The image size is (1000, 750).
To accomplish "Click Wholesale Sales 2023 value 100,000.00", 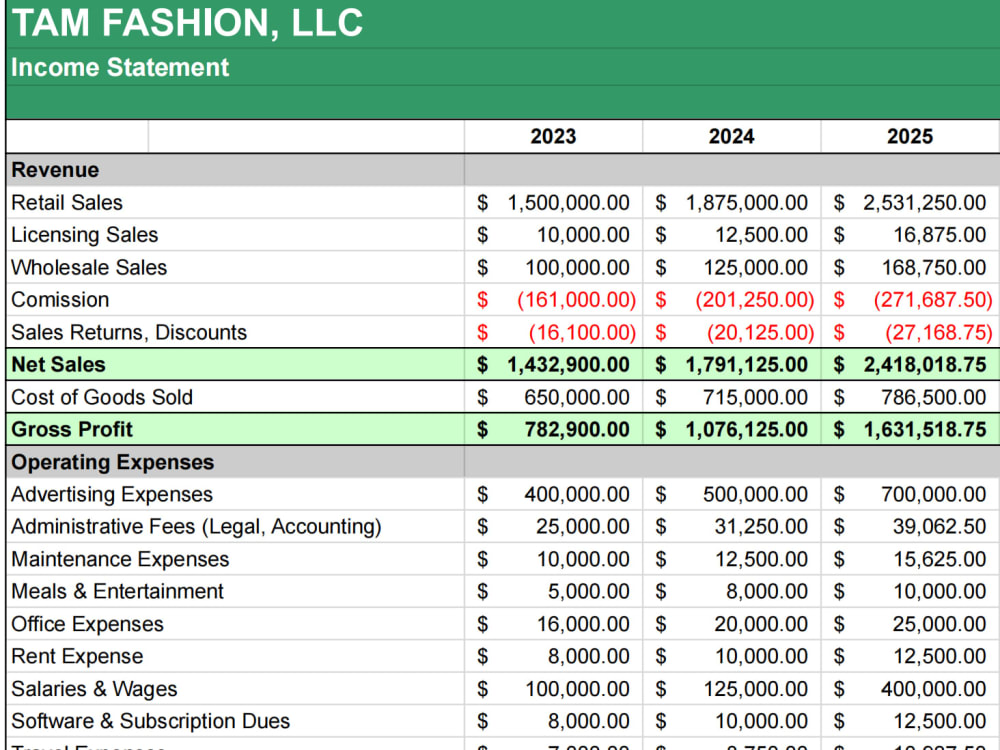I will click(577, 267).
